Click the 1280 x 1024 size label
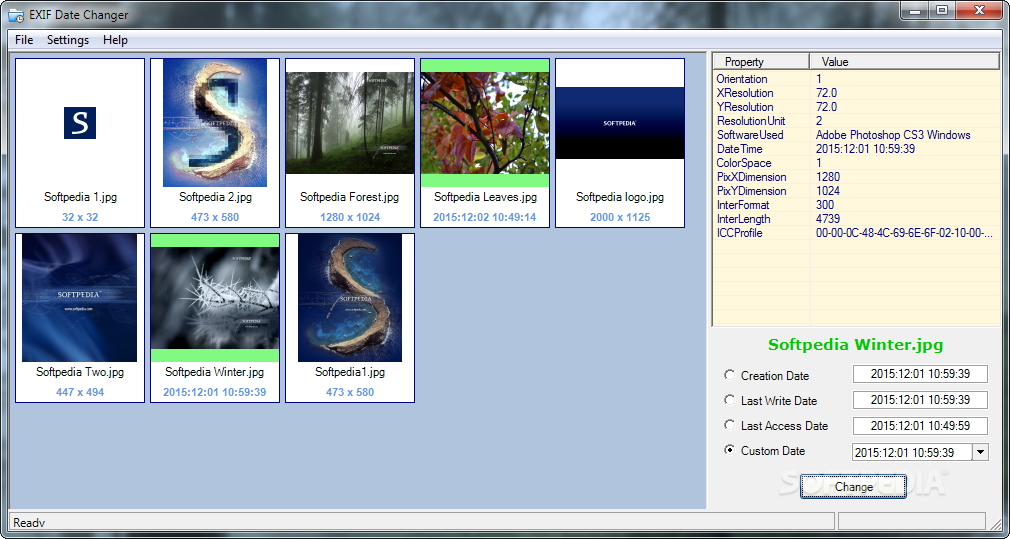1010x539 pixels. click(350, 218)
